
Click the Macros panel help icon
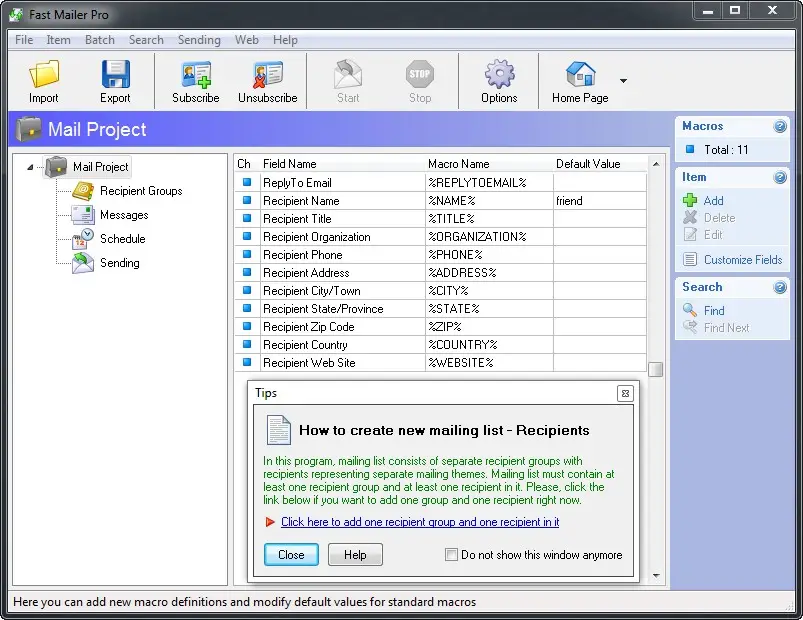[779, 126]
